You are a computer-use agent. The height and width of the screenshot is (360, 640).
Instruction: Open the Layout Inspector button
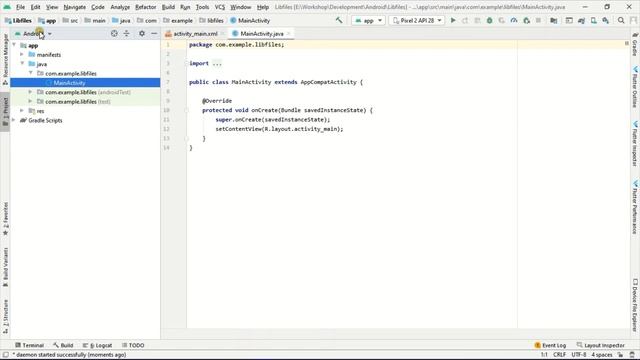click(x=601, y=345)
